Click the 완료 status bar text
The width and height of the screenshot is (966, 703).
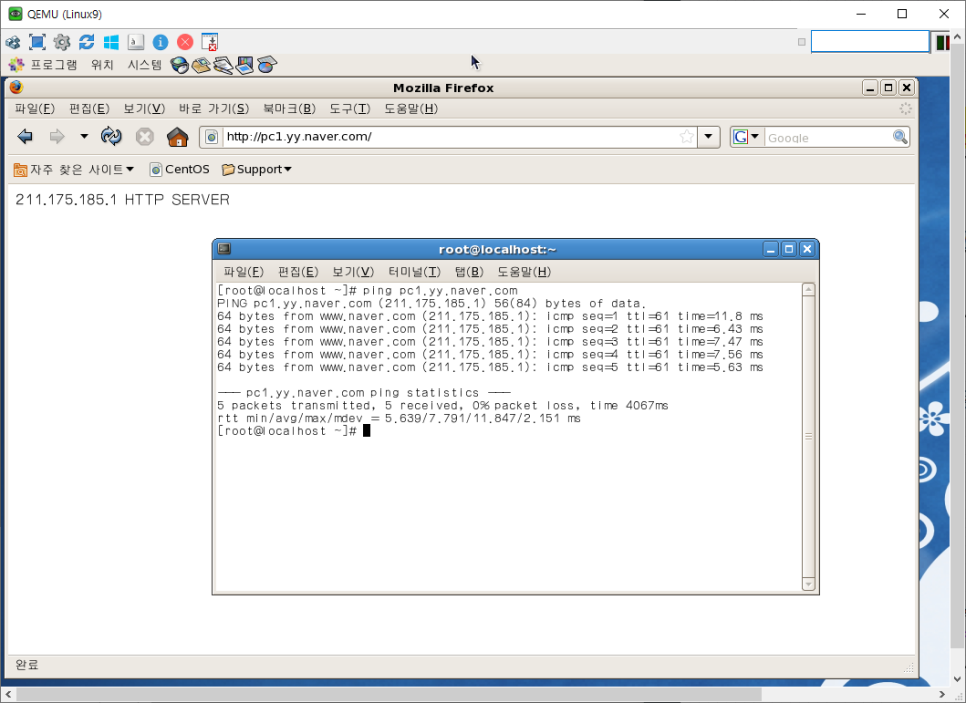26,665
